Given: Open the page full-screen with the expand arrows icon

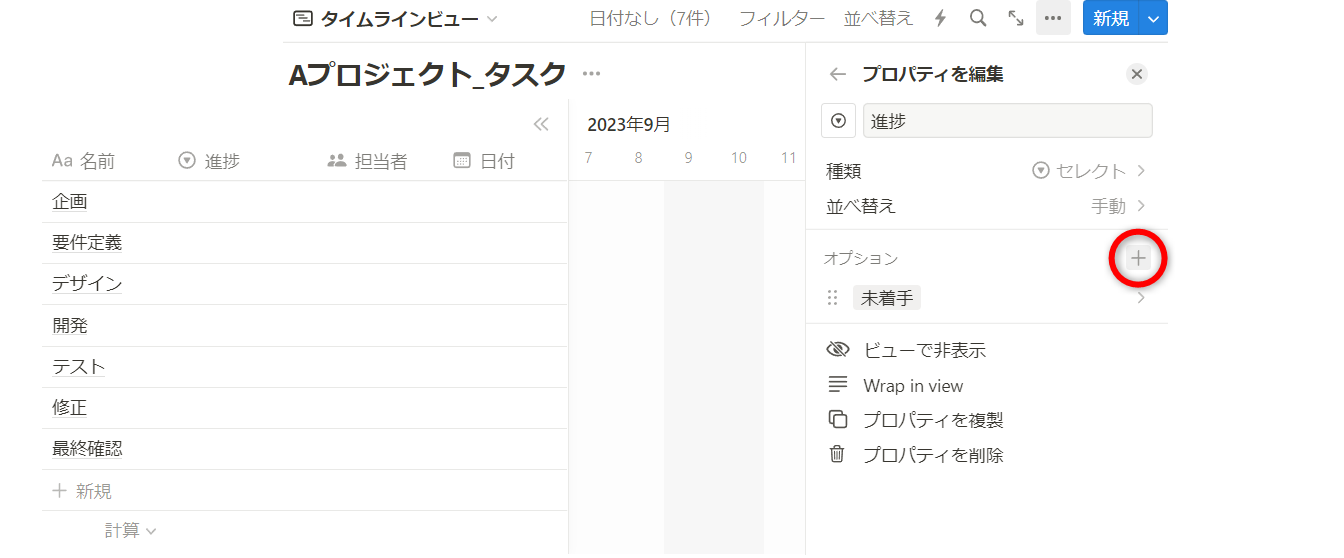Looking at the screenshot, I should 1016,18.
